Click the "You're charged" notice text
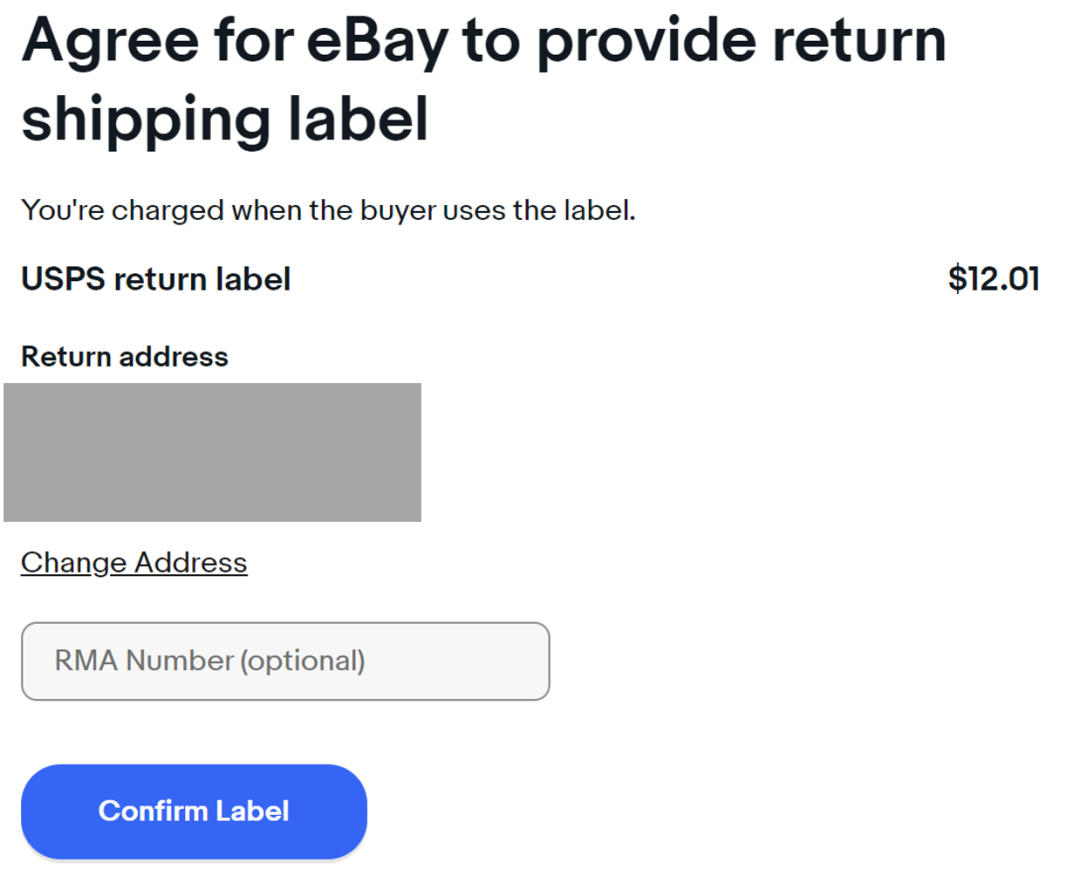 pos(328,211)
